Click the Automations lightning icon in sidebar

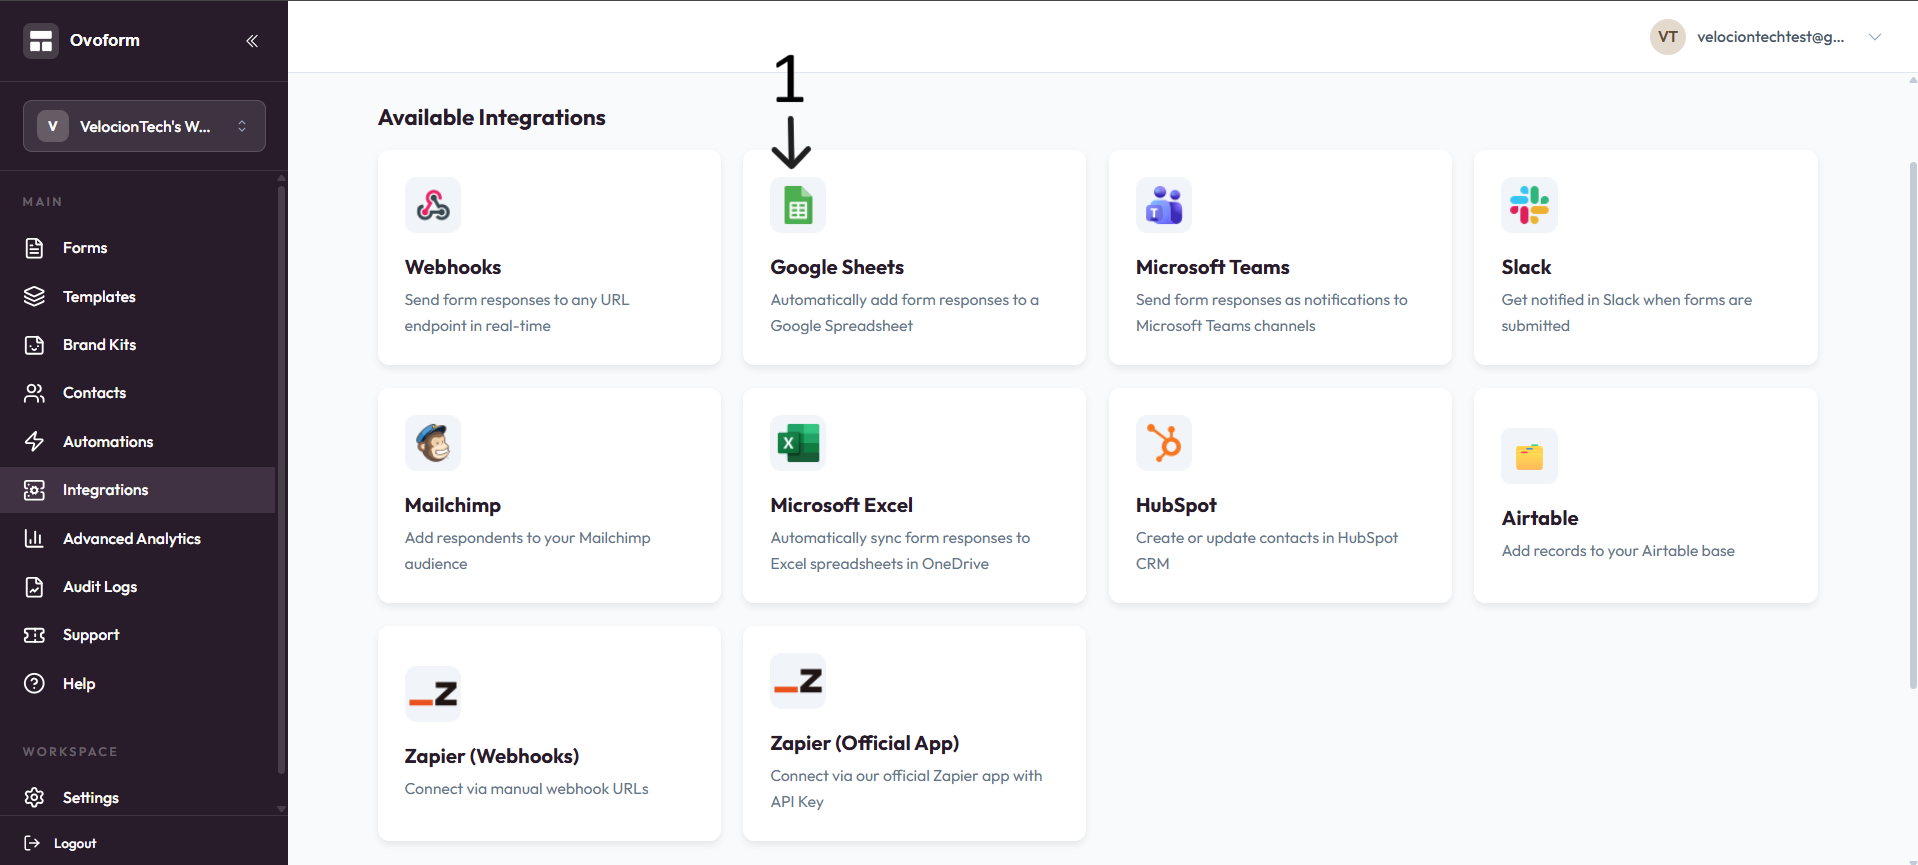[x=34, y=442]
